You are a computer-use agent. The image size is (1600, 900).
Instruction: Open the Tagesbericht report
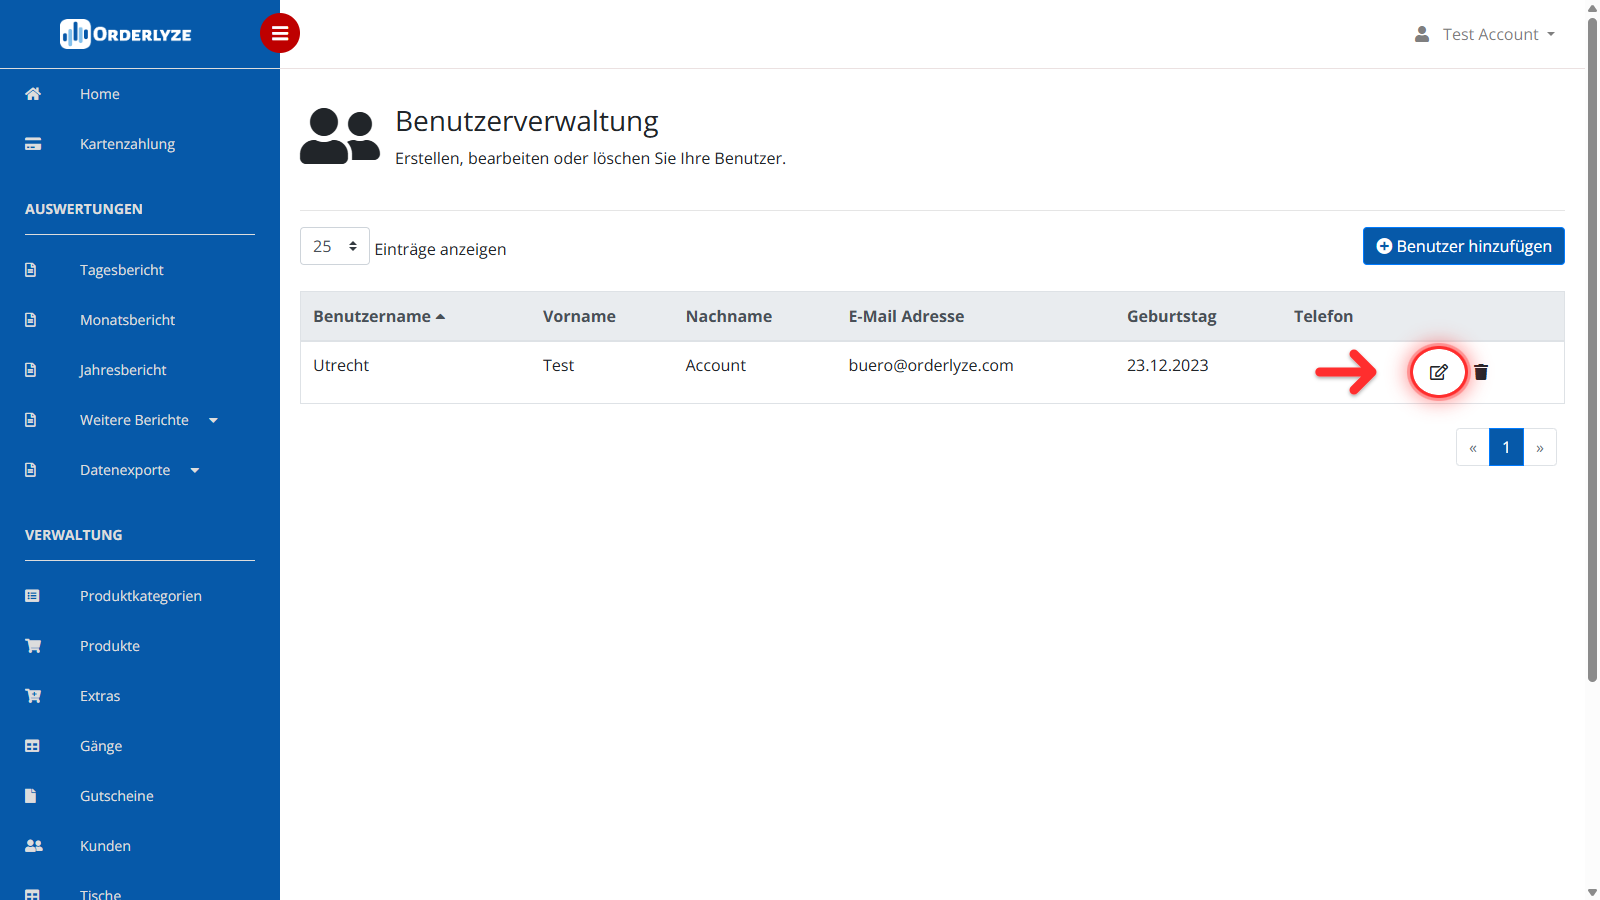point(122,270)
